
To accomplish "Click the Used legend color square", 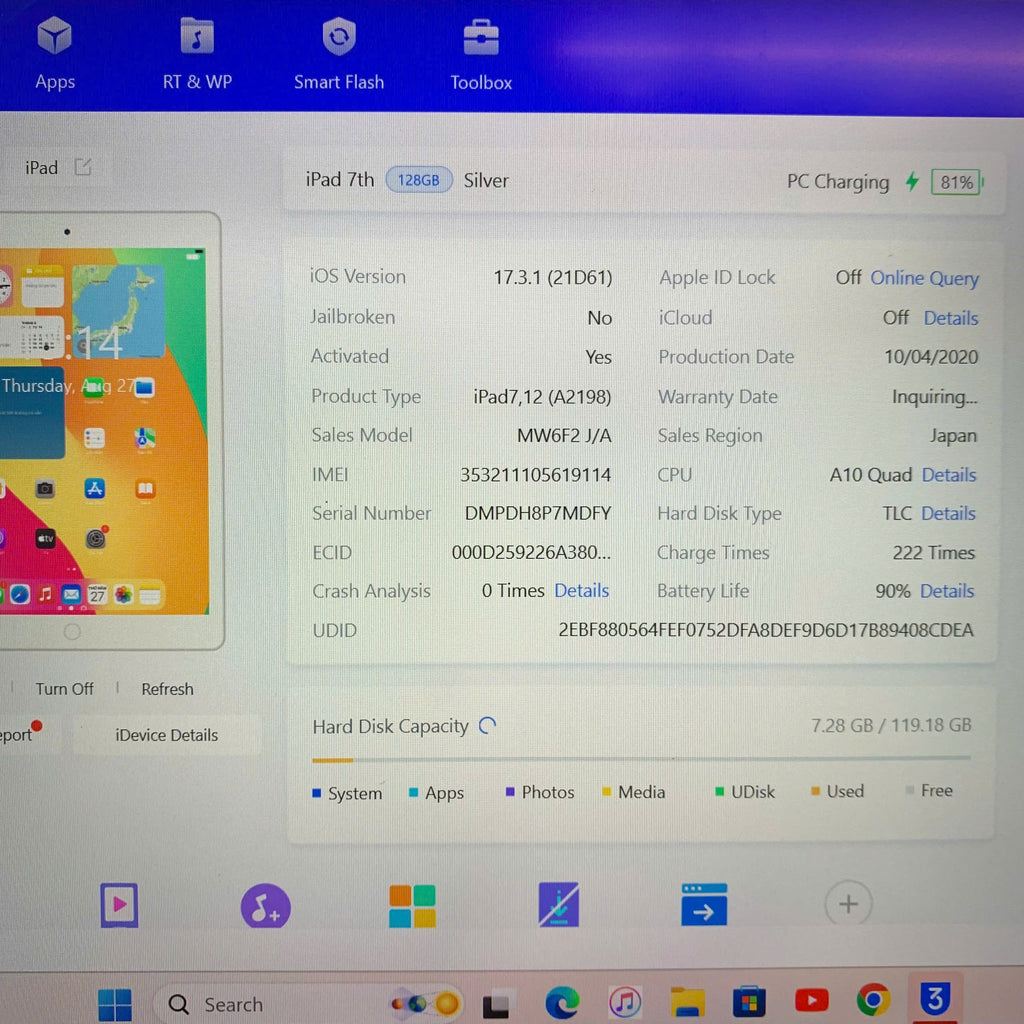I will pos(815,791).
